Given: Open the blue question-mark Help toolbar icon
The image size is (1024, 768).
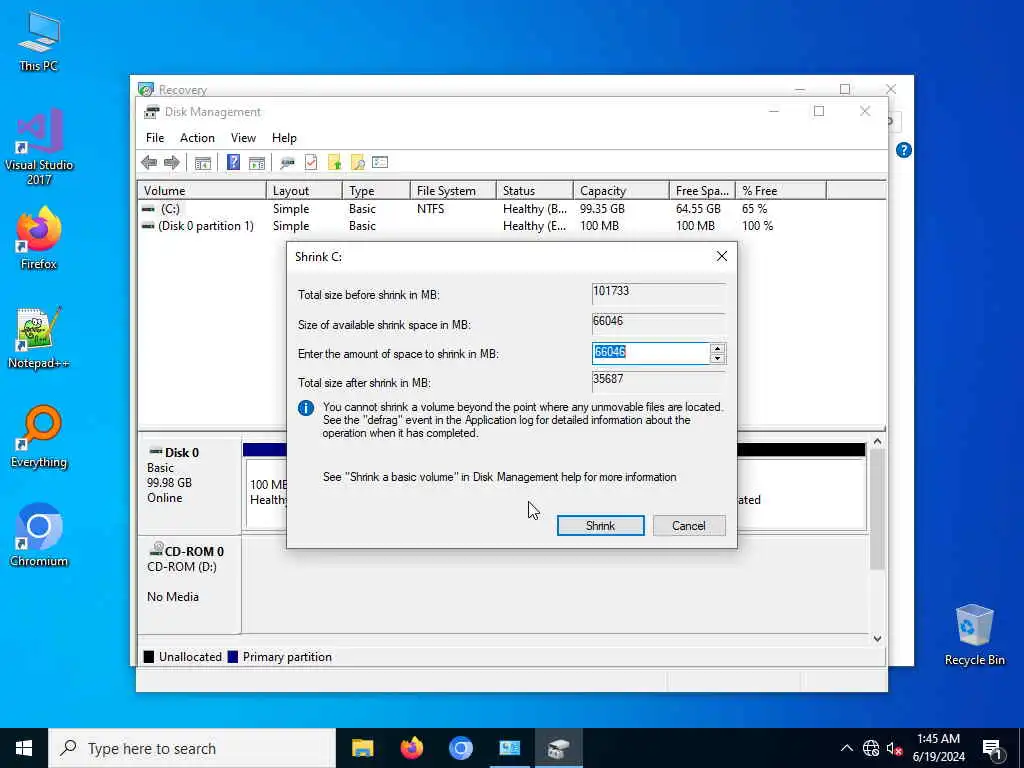Looking at the screenshot, I should (233, 162).
